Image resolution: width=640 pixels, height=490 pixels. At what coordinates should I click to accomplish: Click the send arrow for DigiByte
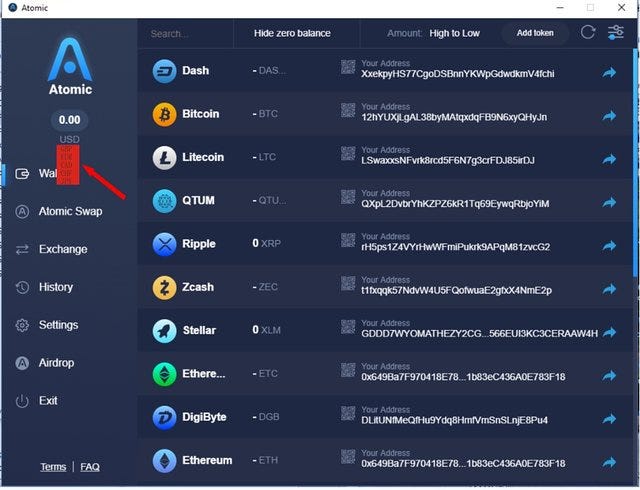(609, 419)
